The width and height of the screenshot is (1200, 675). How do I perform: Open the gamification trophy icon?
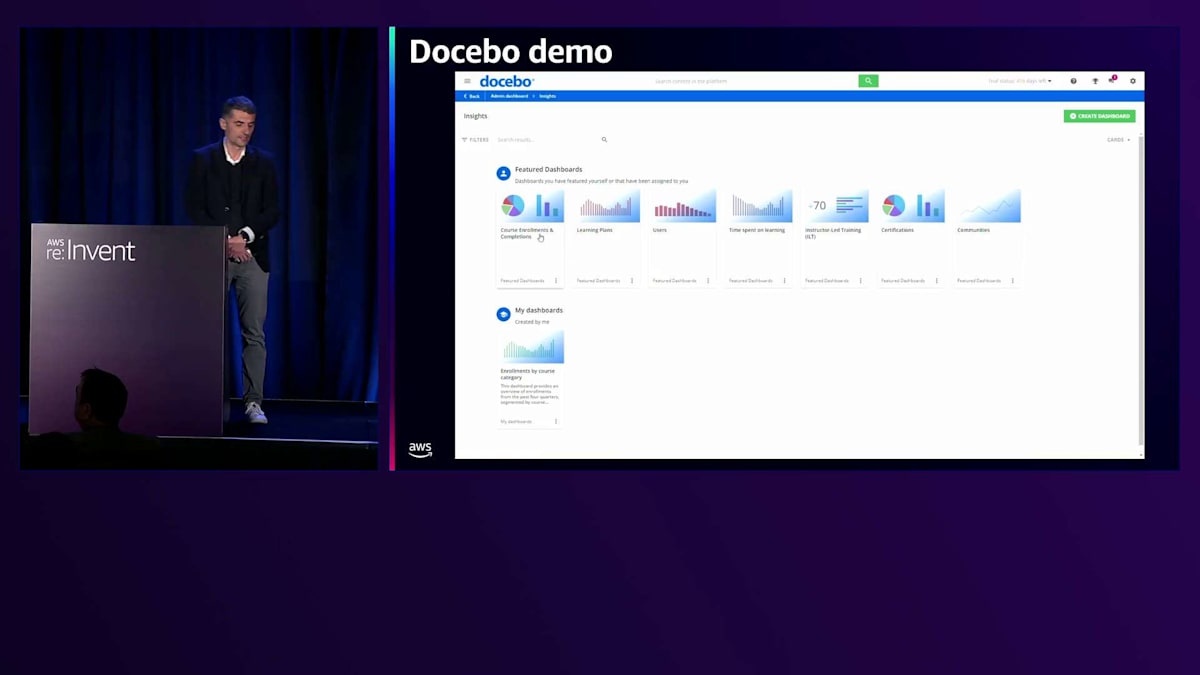click(x=1095, y=81)
